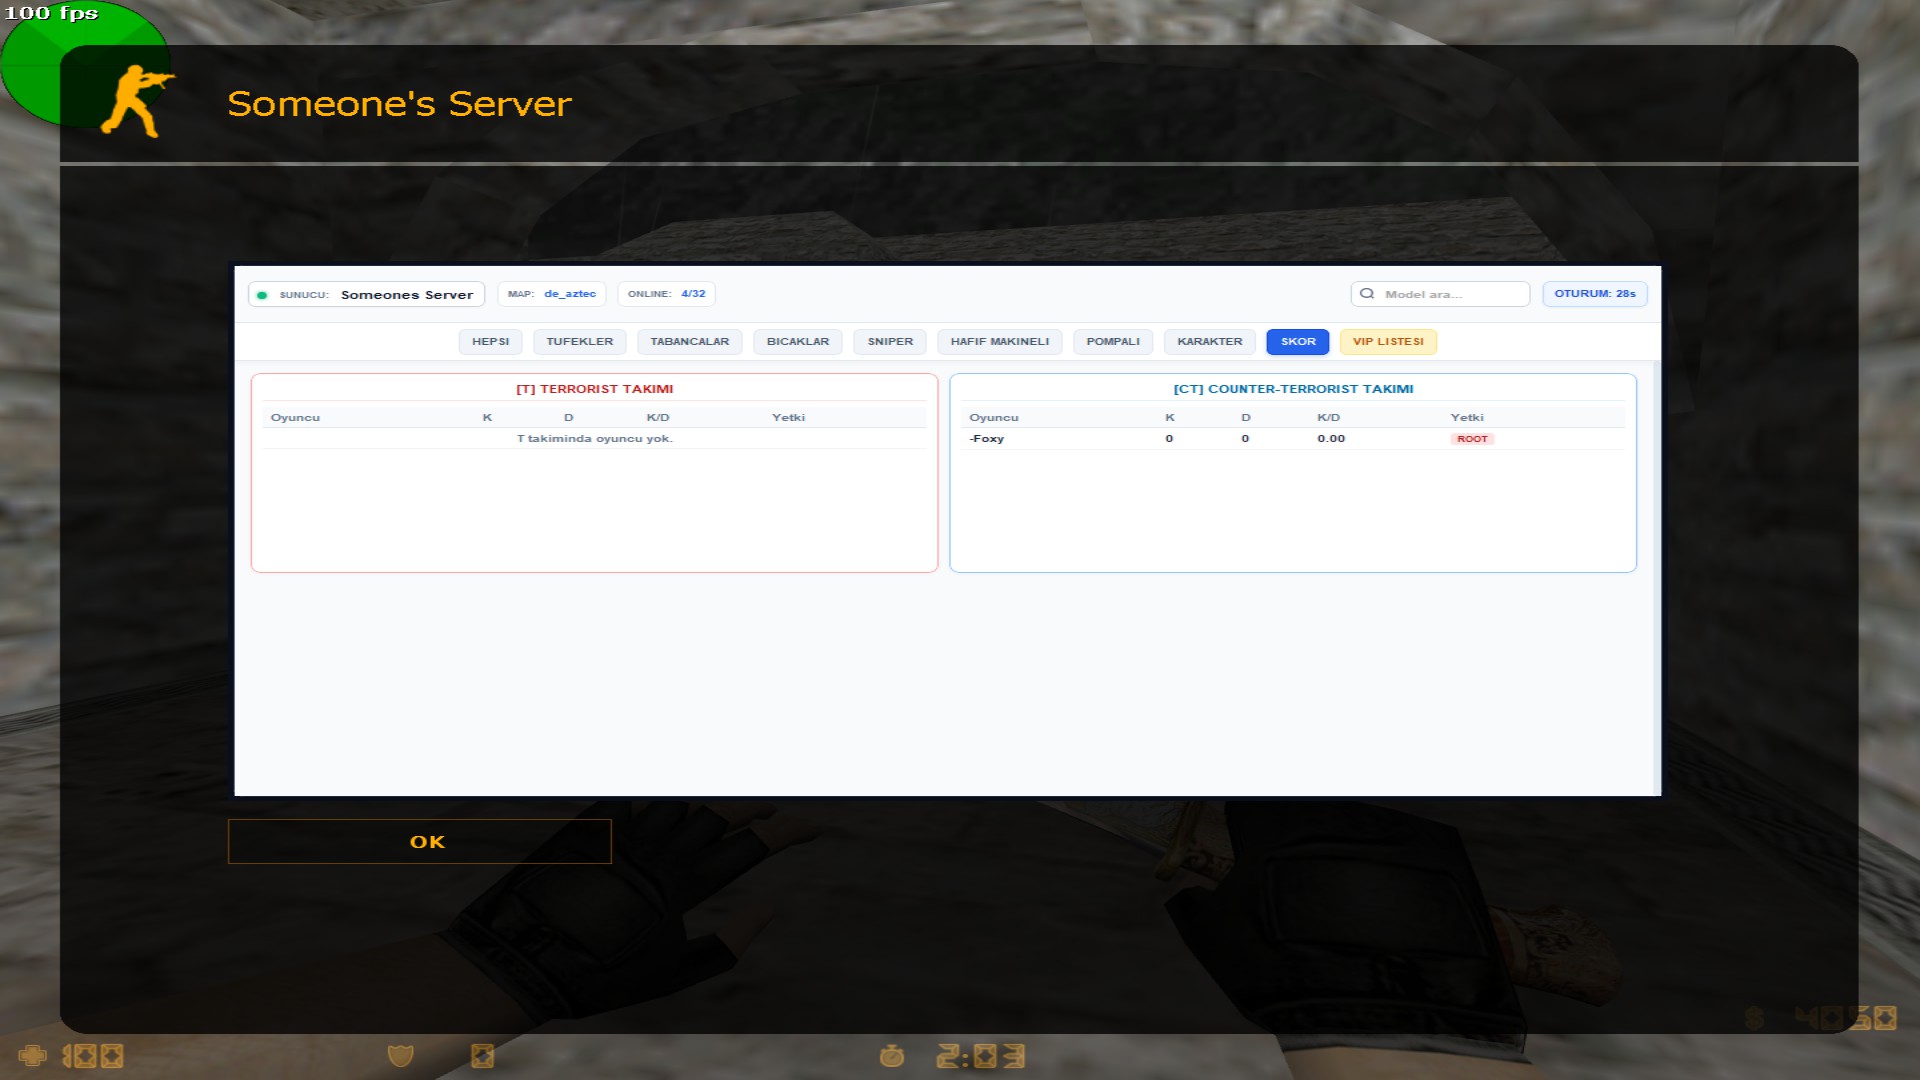The height and width of the screenshot is (1080, 1920).
Task: Click the Someone's Server title text
Action: 399,104
